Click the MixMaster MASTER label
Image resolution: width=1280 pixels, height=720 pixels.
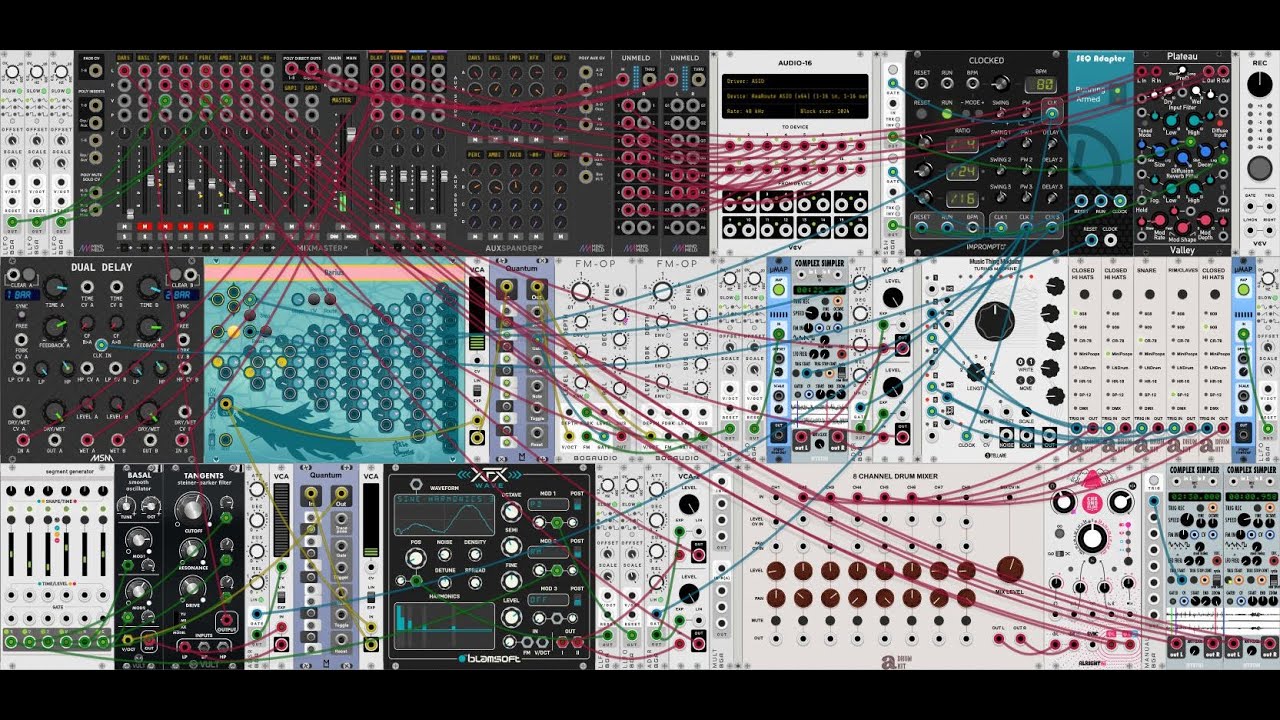342,100
